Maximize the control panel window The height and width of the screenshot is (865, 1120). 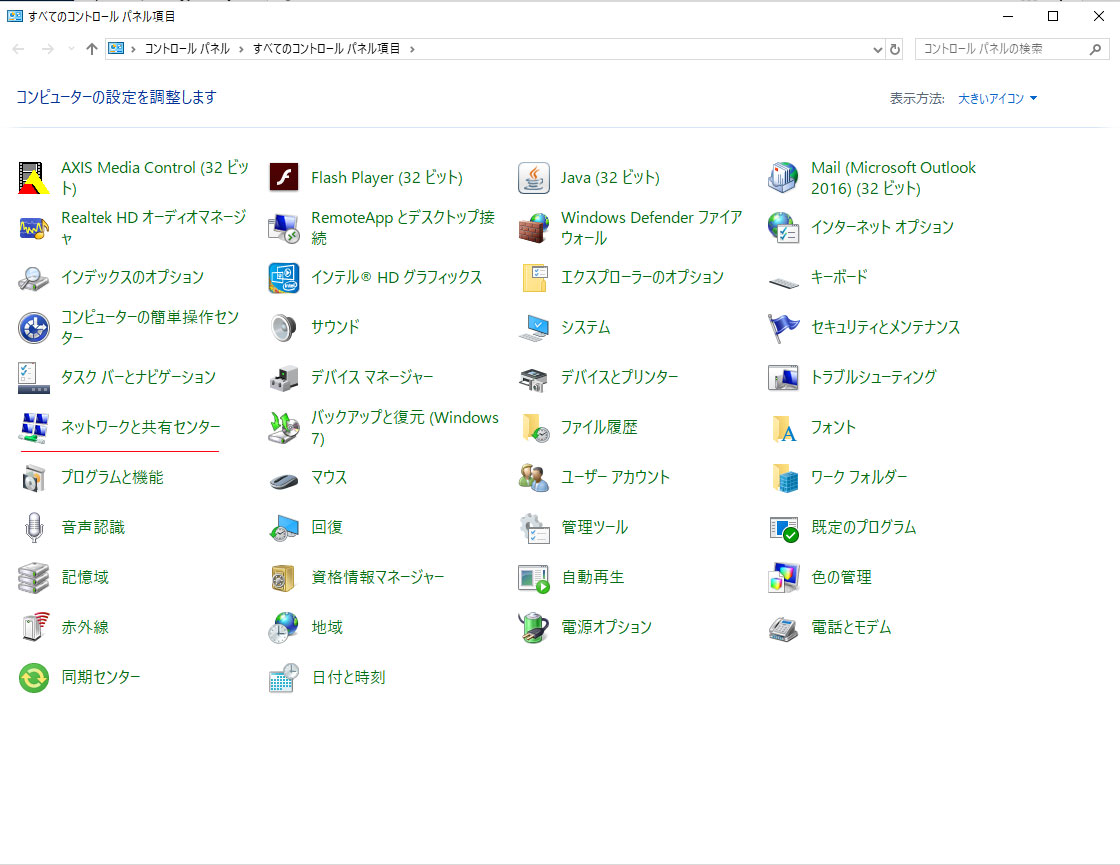pos(1053,16)
